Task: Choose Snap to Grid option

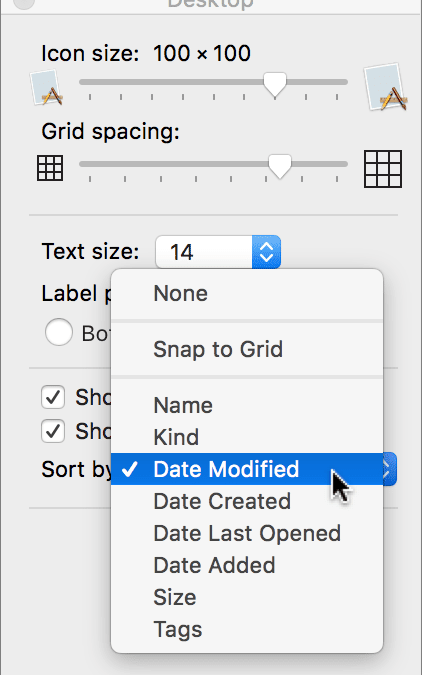Action: [247, 349]
